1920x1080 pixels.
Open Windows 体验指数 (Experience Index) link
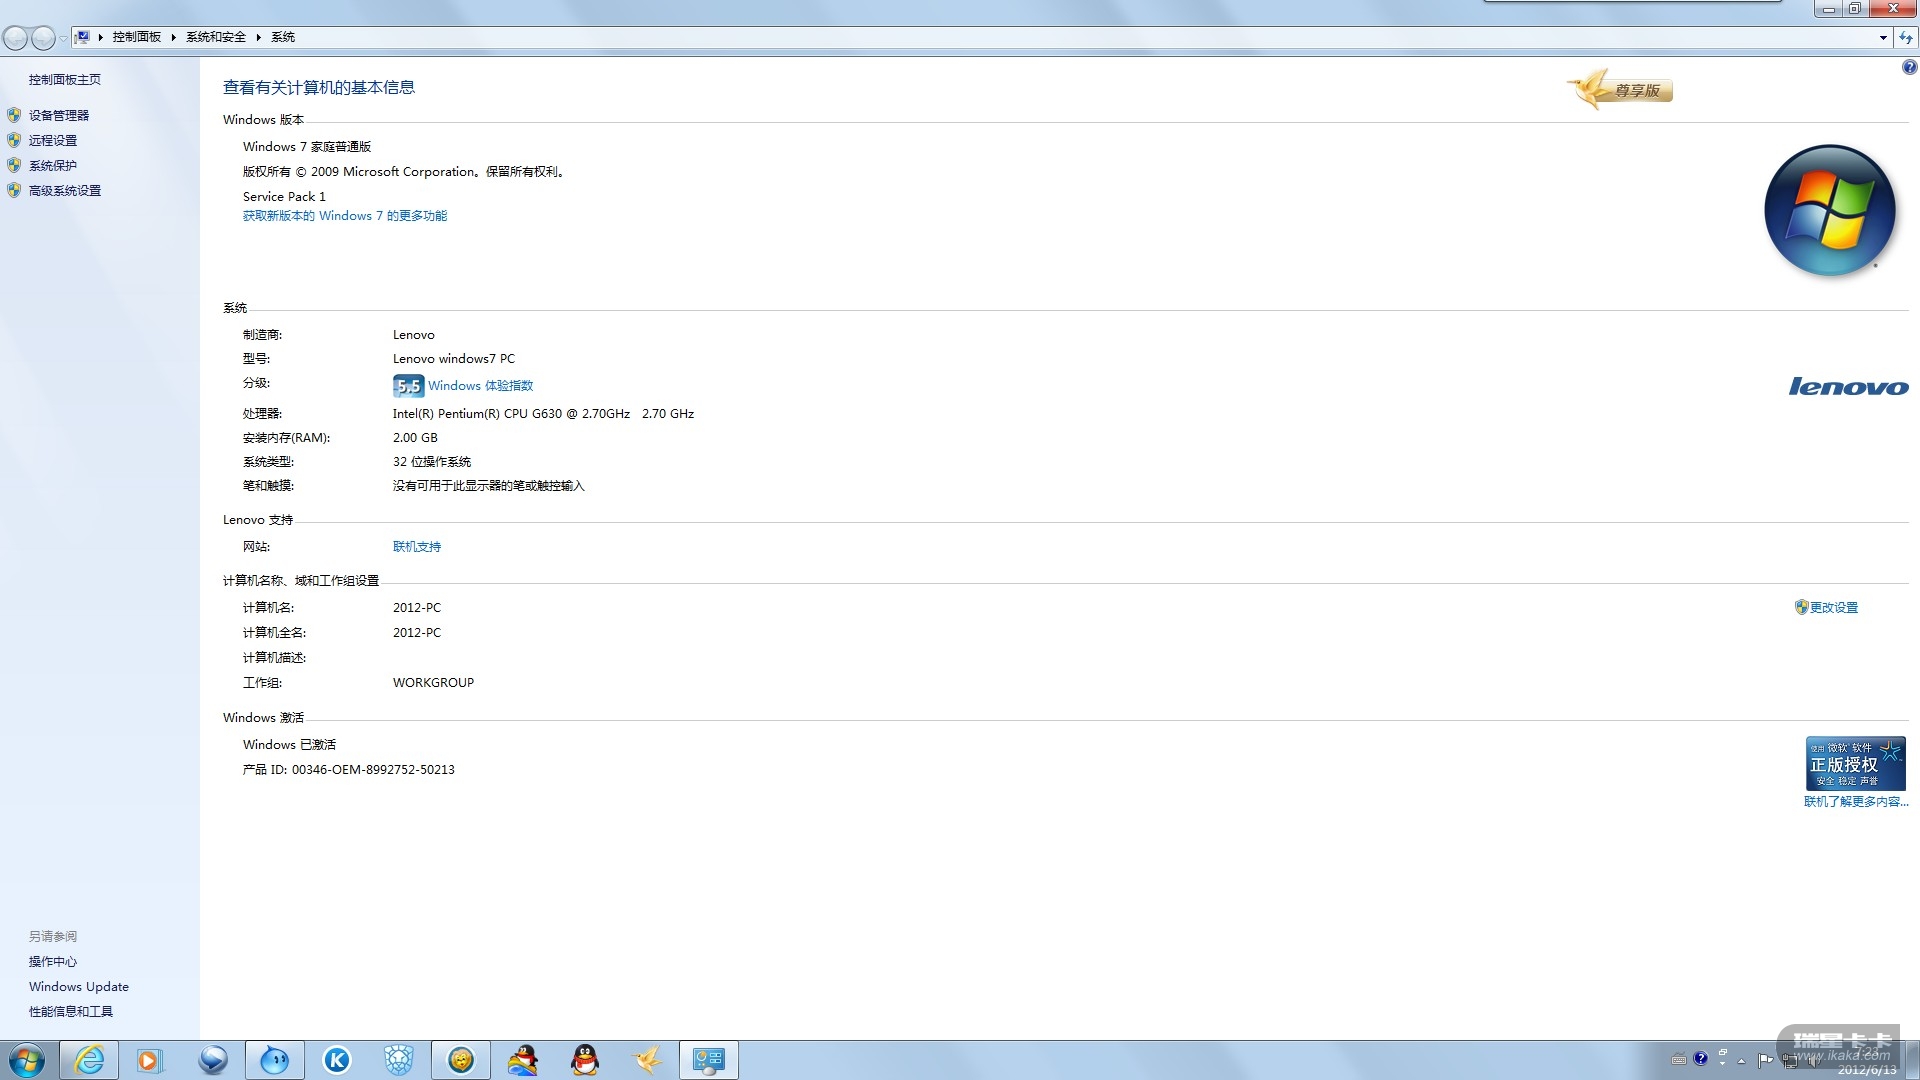tap(480, 385)
